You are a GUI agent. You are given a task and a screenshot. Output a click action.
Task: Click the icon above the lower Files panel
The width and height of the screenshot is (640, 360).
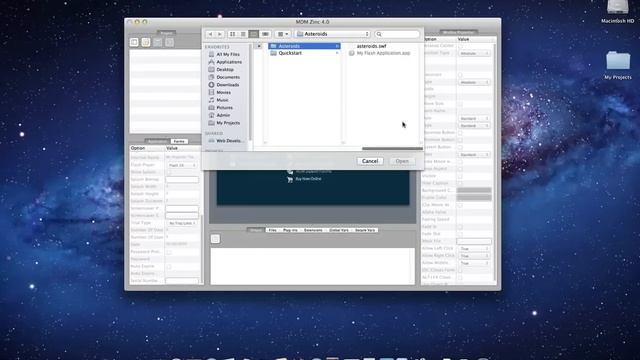coord(215,239)
